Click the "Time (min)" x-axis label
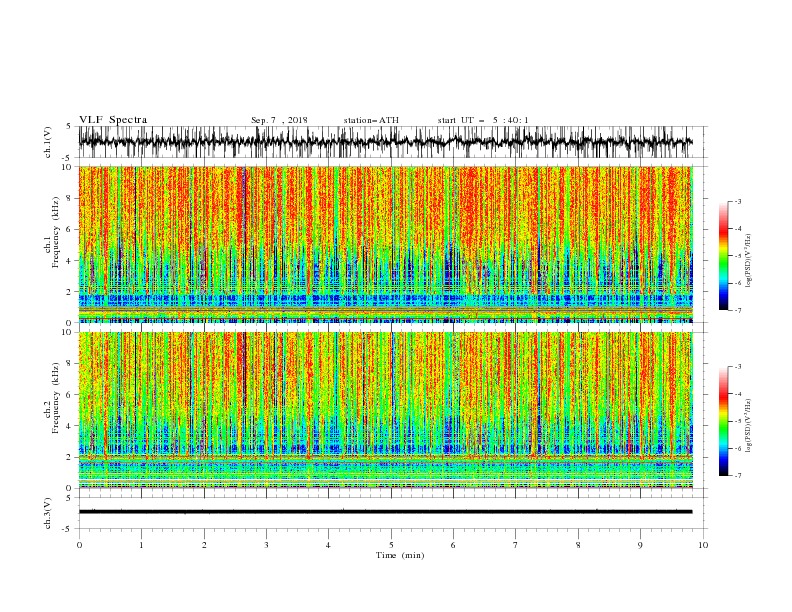This screenshot has width=792, height=612. [x=400, y=555]
